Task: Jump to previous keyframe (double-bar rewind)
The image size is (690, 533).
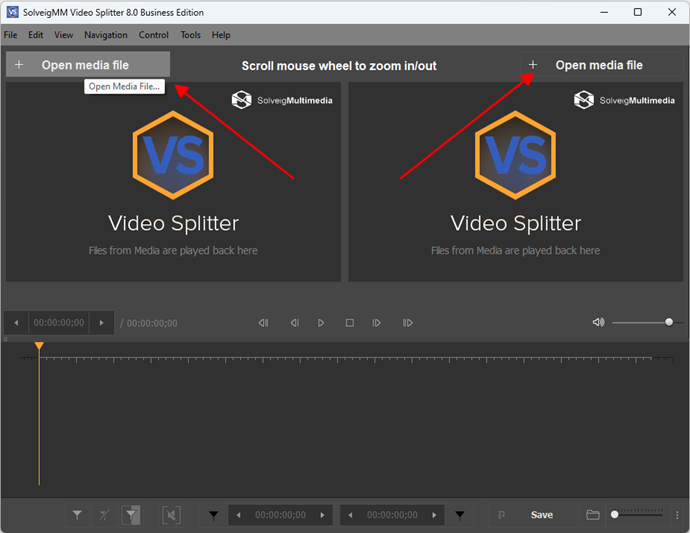Action: point(263,323)
